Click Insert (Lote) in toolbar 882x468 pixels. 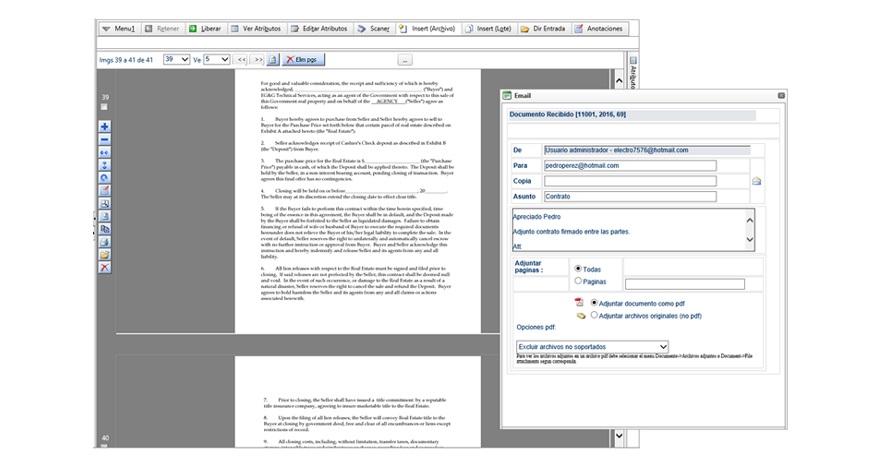488,29
